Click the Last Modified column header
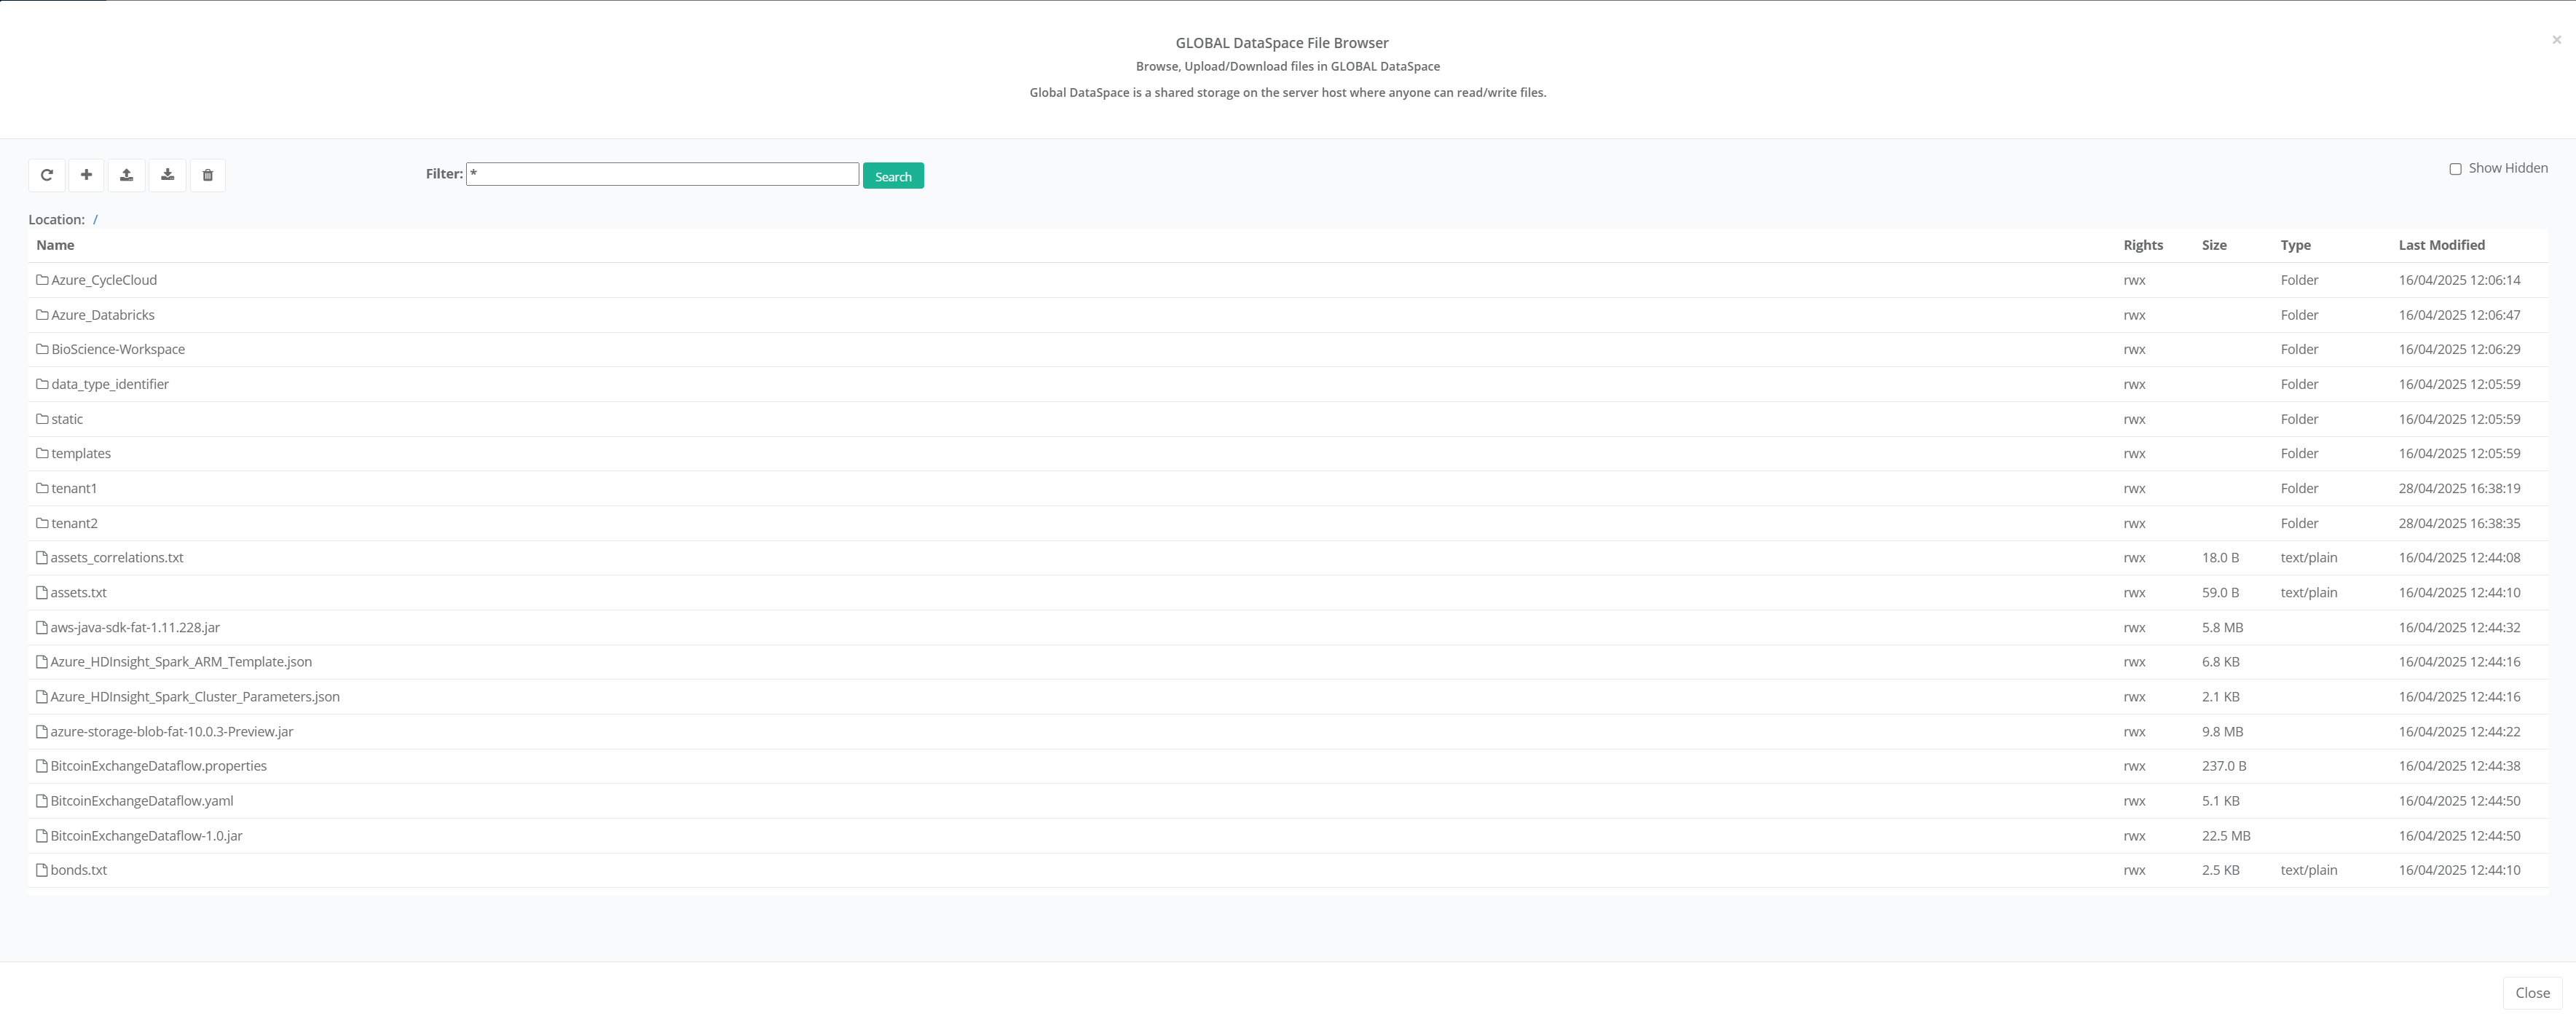Image resolution: width=2576 pixels, height=1019 pixels. click(2441, 245)
